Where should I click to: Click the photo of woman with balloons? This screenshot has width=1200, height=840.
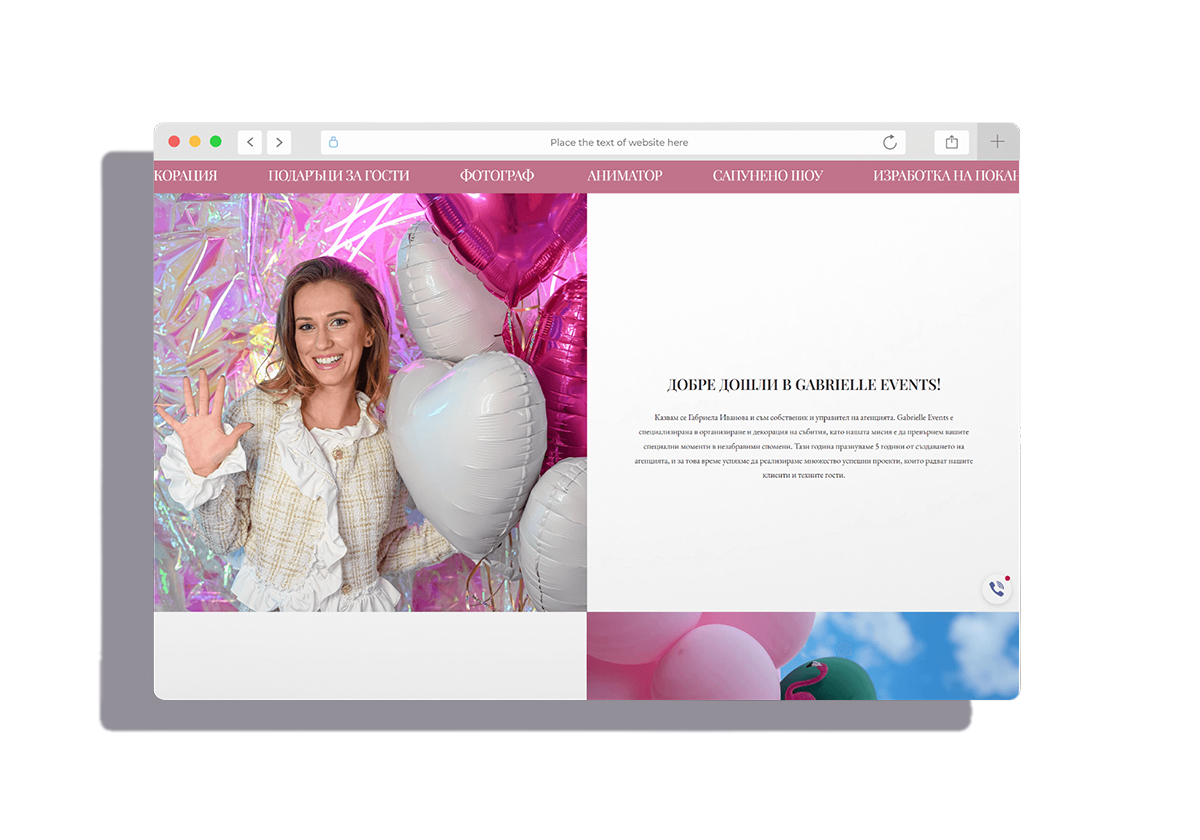pyautogui.click(x=370, y=402)
